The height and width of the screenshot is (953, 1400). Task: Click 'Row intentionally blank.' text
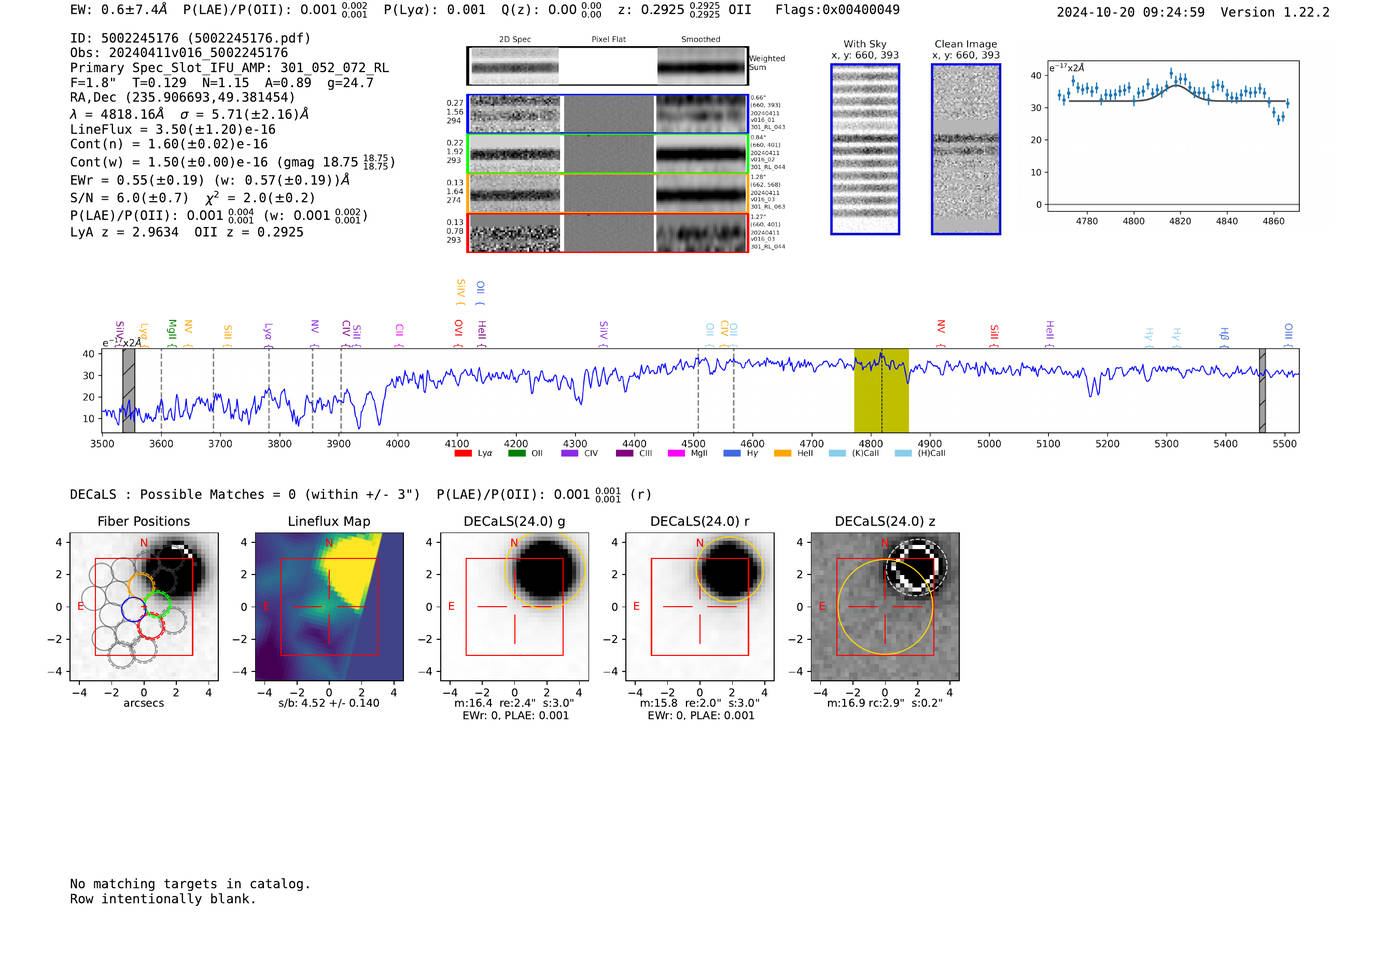click(x=163, y=899)
